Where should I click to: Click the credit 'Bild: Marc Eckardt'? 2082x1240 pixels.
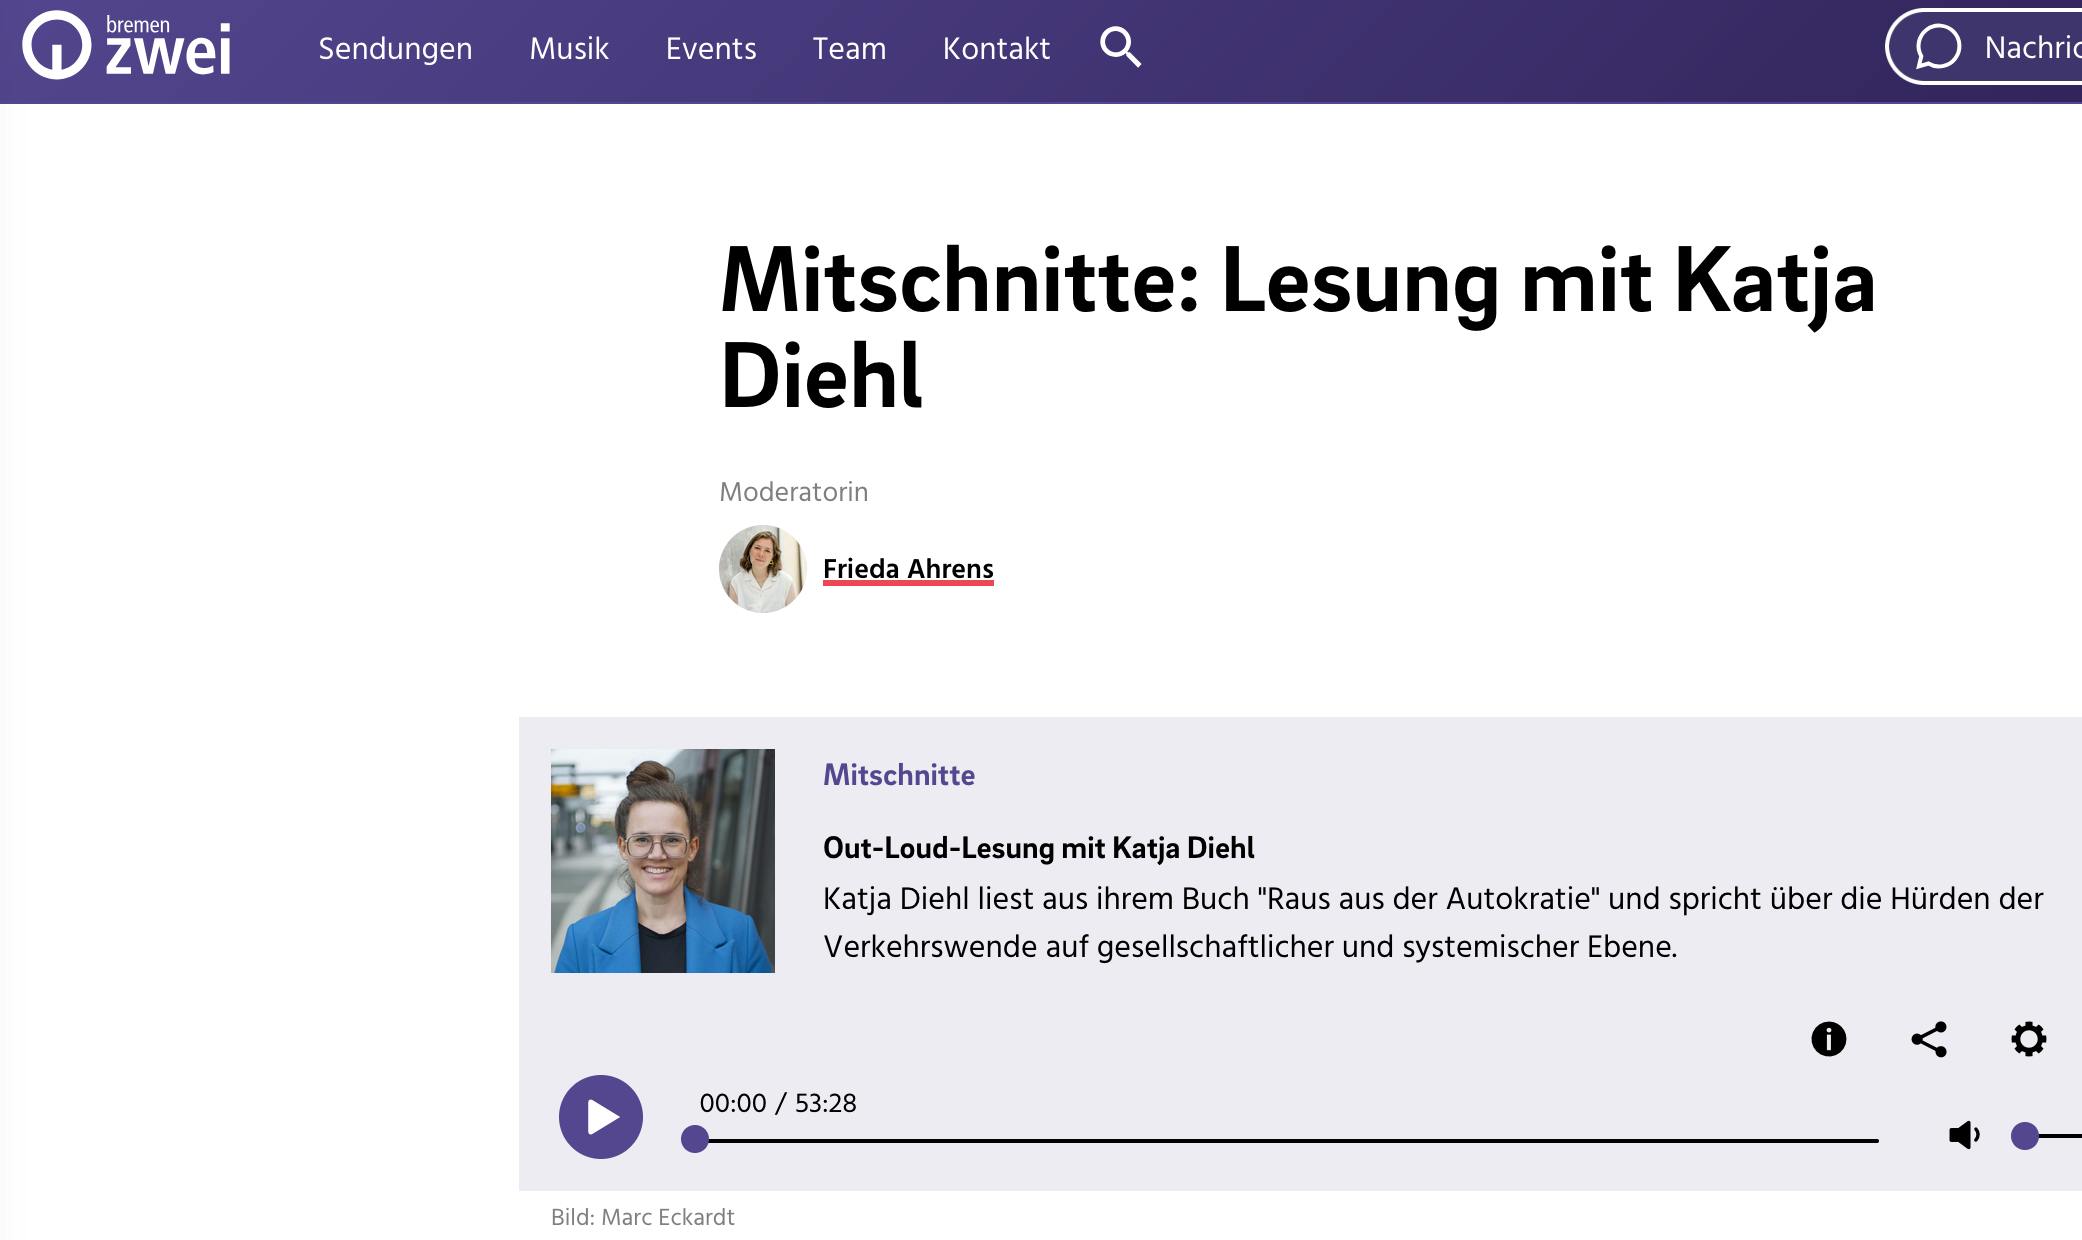coord(642,1217)
